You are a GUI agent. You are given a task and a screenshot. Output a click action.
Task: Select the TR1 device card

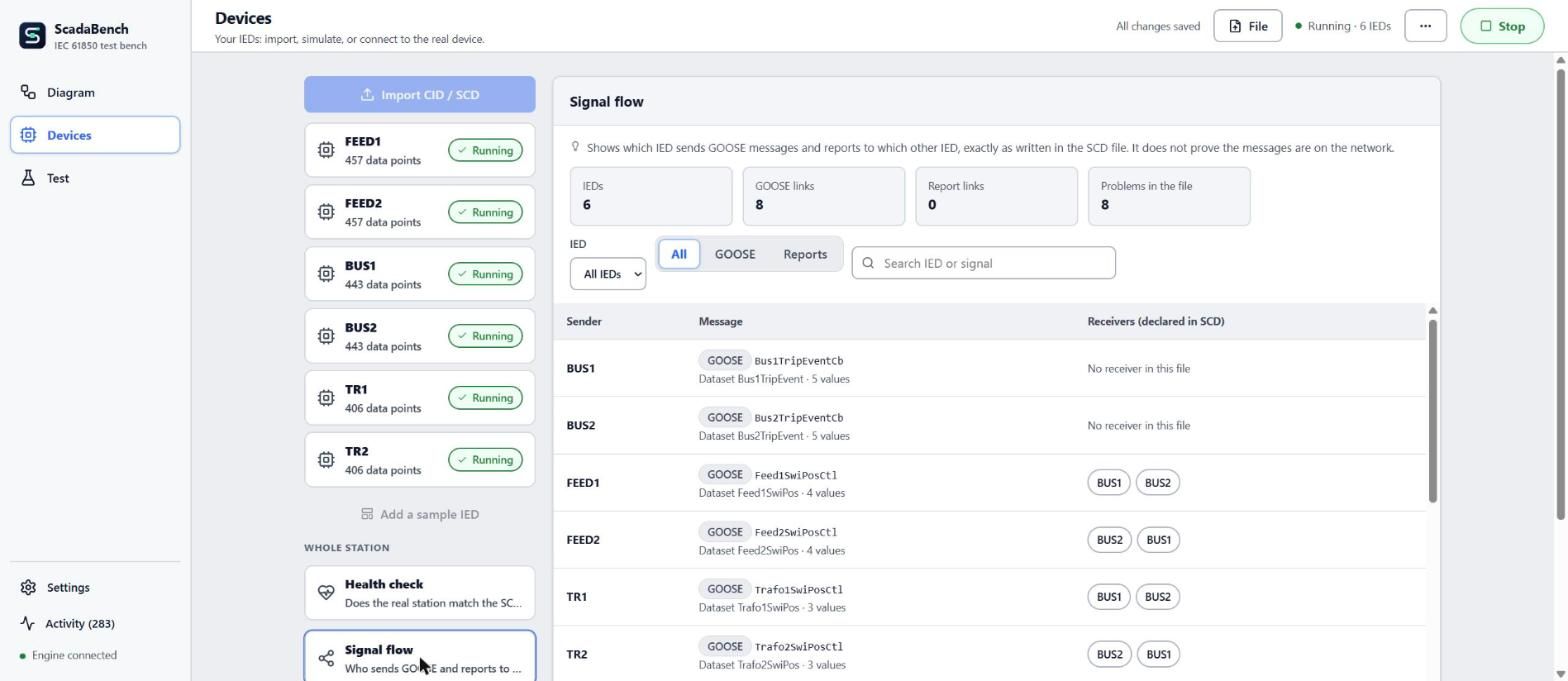[420, 398]
